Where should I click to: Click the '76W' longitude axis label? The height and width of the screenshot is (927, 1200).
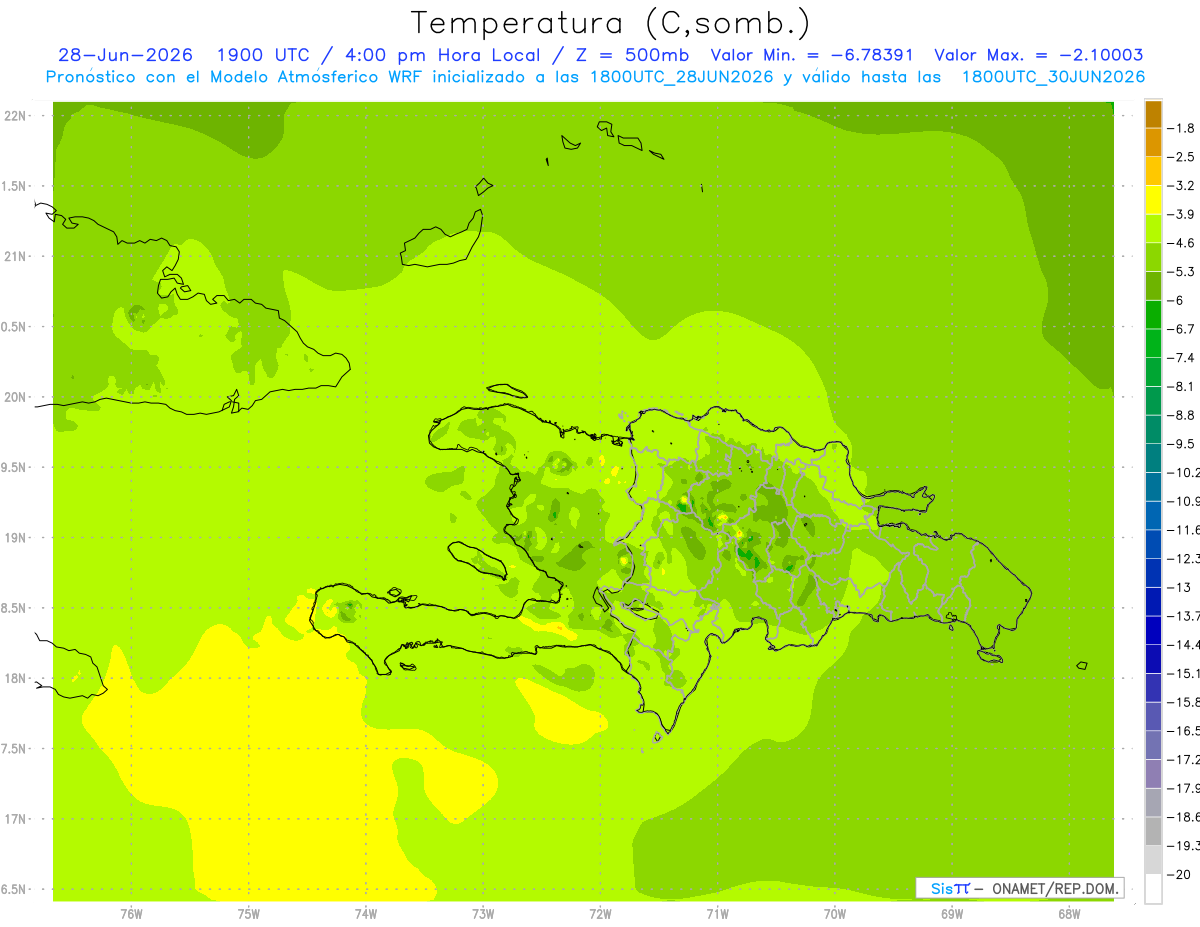(x=131, y=913)
